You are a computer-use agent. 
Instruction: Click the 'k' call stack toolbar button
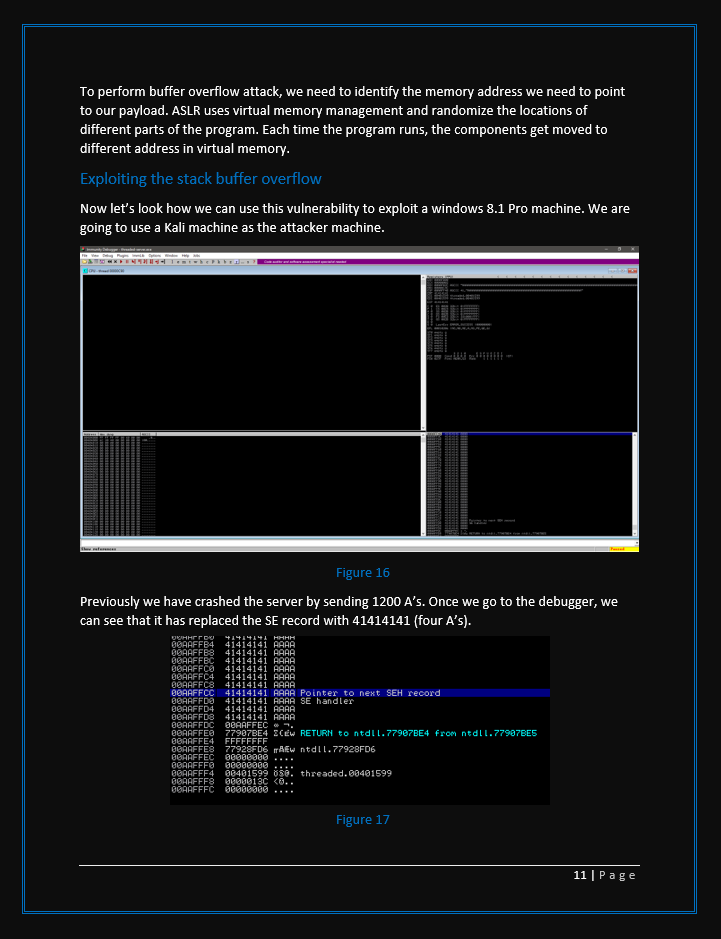[x=219, y=262]
